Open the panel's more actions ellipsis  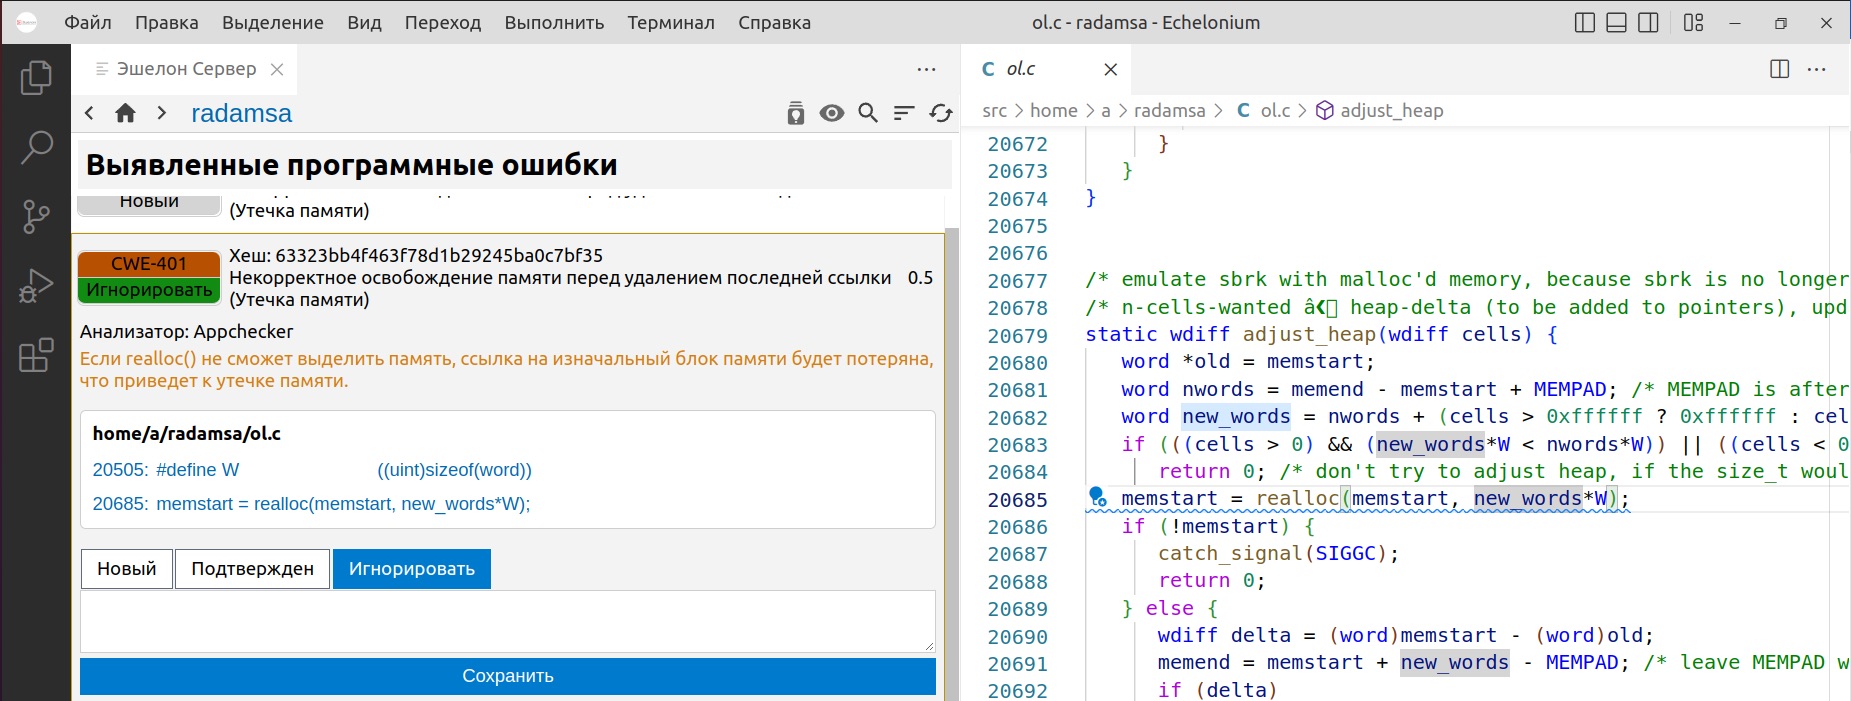pyautogui.click(x=926, y=69)
